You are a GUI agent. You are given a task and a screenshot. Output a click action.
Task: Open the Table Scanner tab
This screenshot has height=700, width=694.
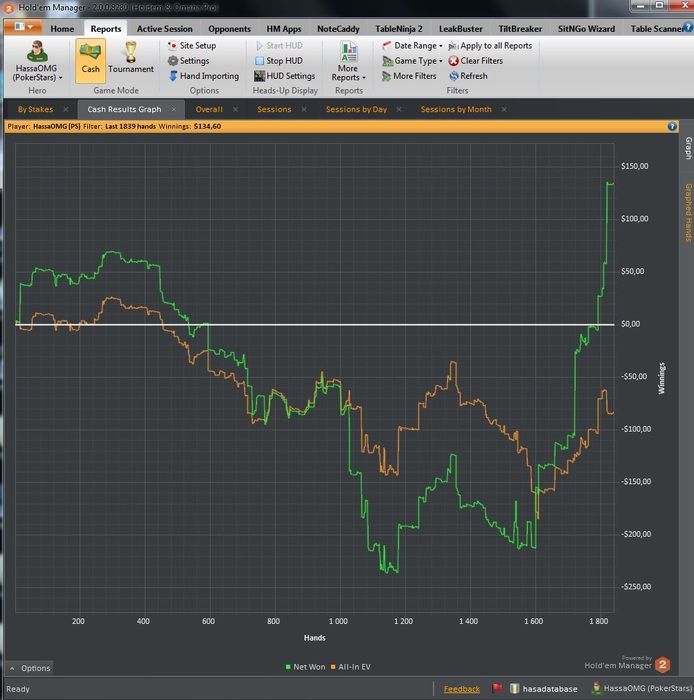pyautogui.click(x=656, y=29)
